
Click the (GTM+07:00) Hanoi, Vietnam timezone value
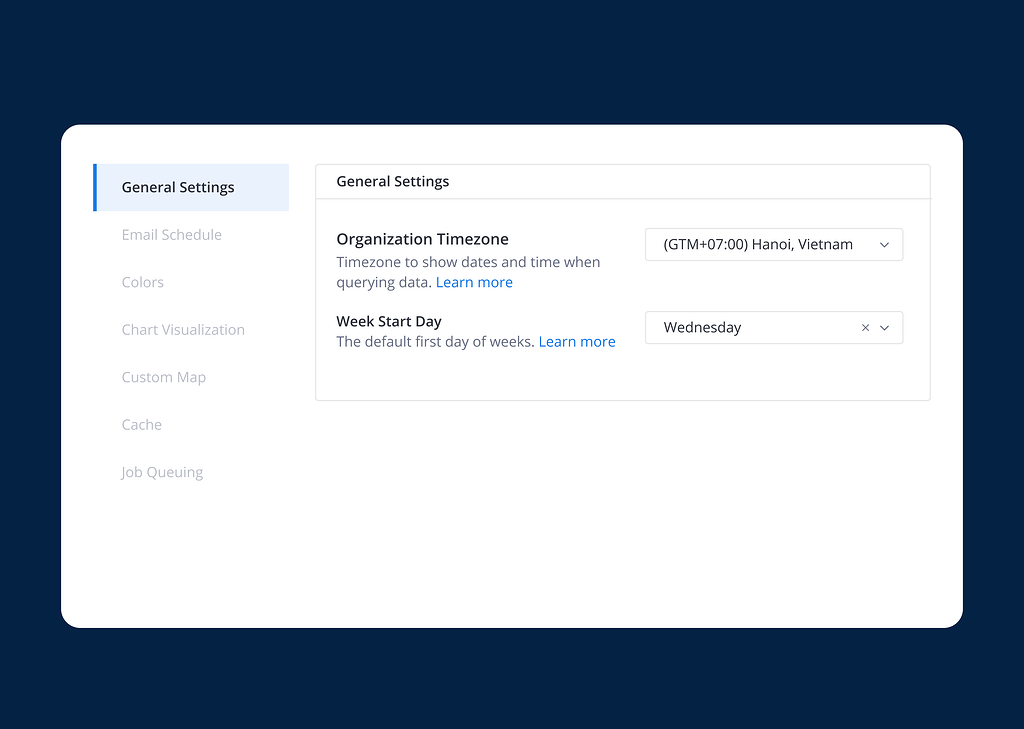click(x=758, y=245)
